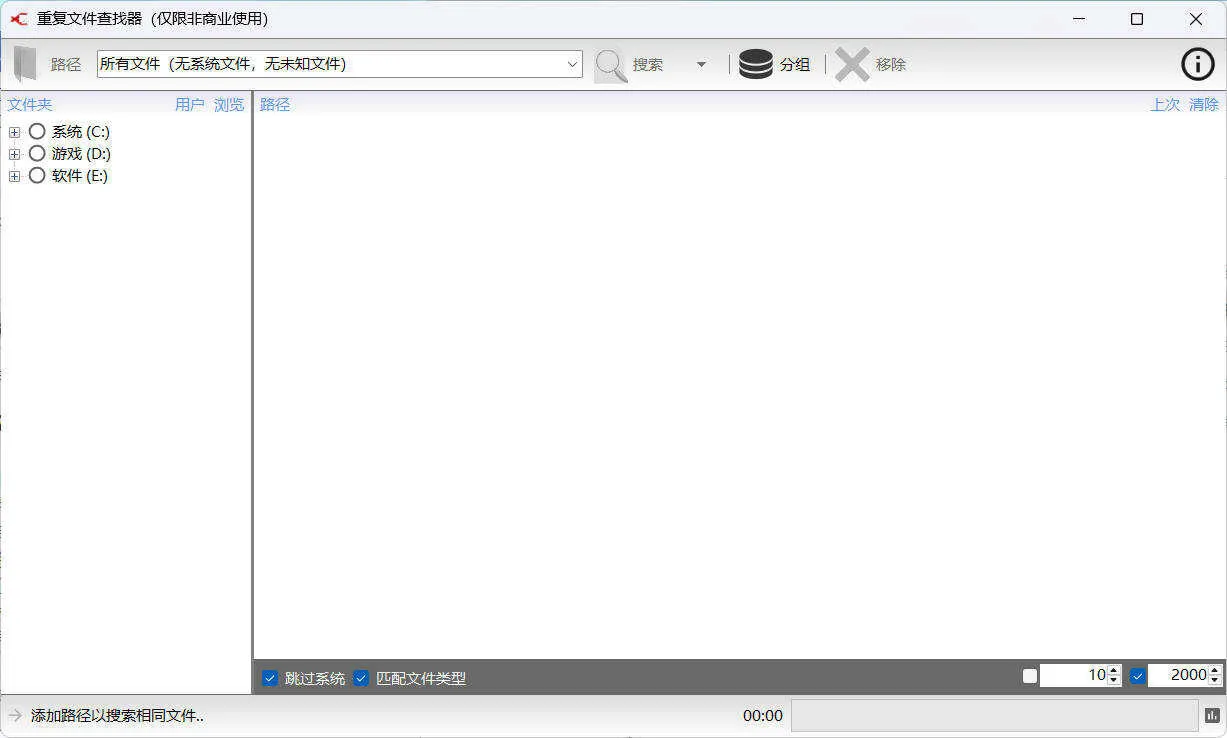This screenshot has width=1227, height=738.
Task: Open the search options dropdown arrow
Action: 701,63
